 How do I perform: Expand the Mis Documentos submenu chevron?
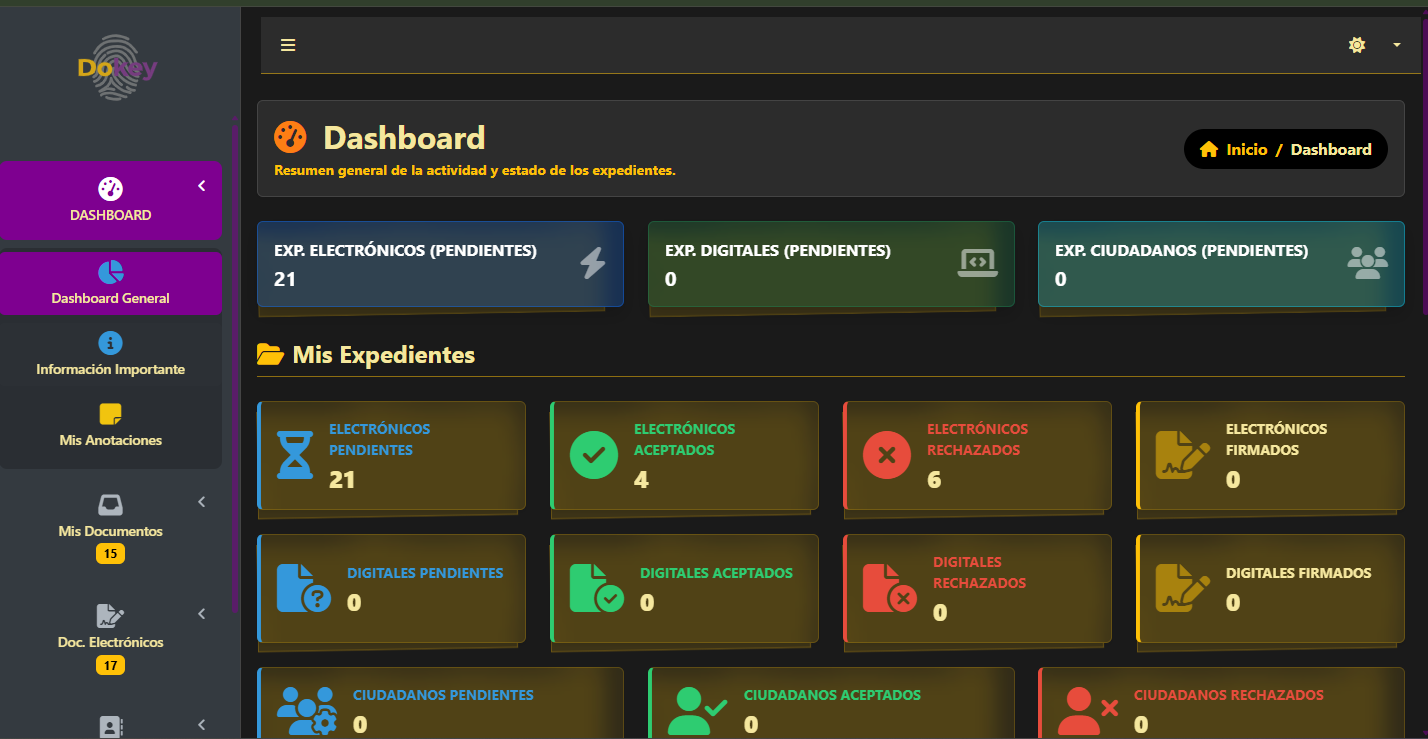click(201, 502)
